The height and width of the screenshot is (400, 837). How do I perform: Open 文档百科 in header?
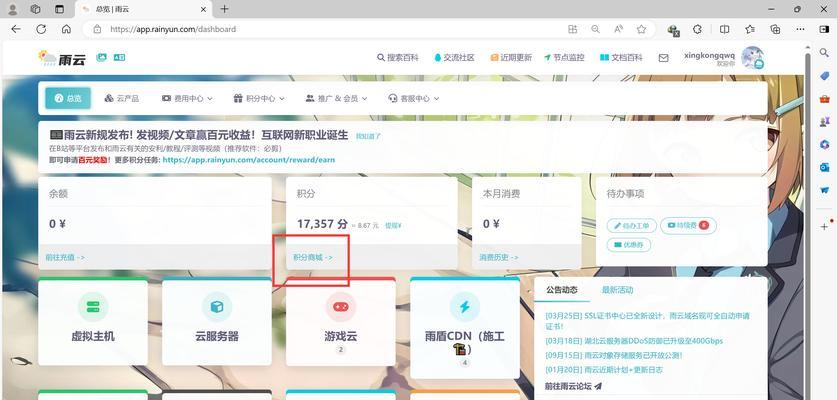pos(621,58)
